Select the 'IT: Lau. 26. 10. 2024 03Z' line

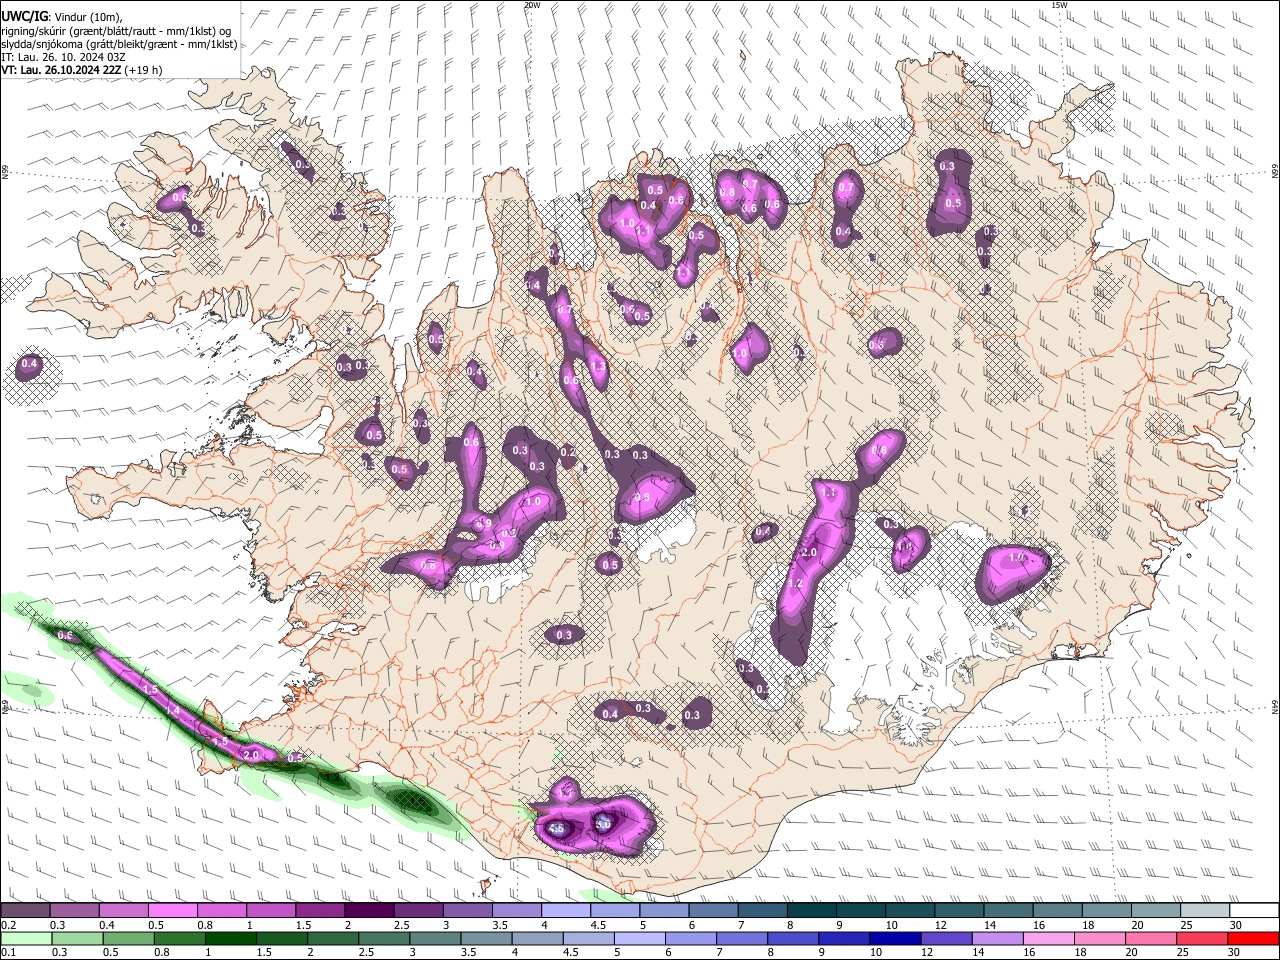point(63,57)
